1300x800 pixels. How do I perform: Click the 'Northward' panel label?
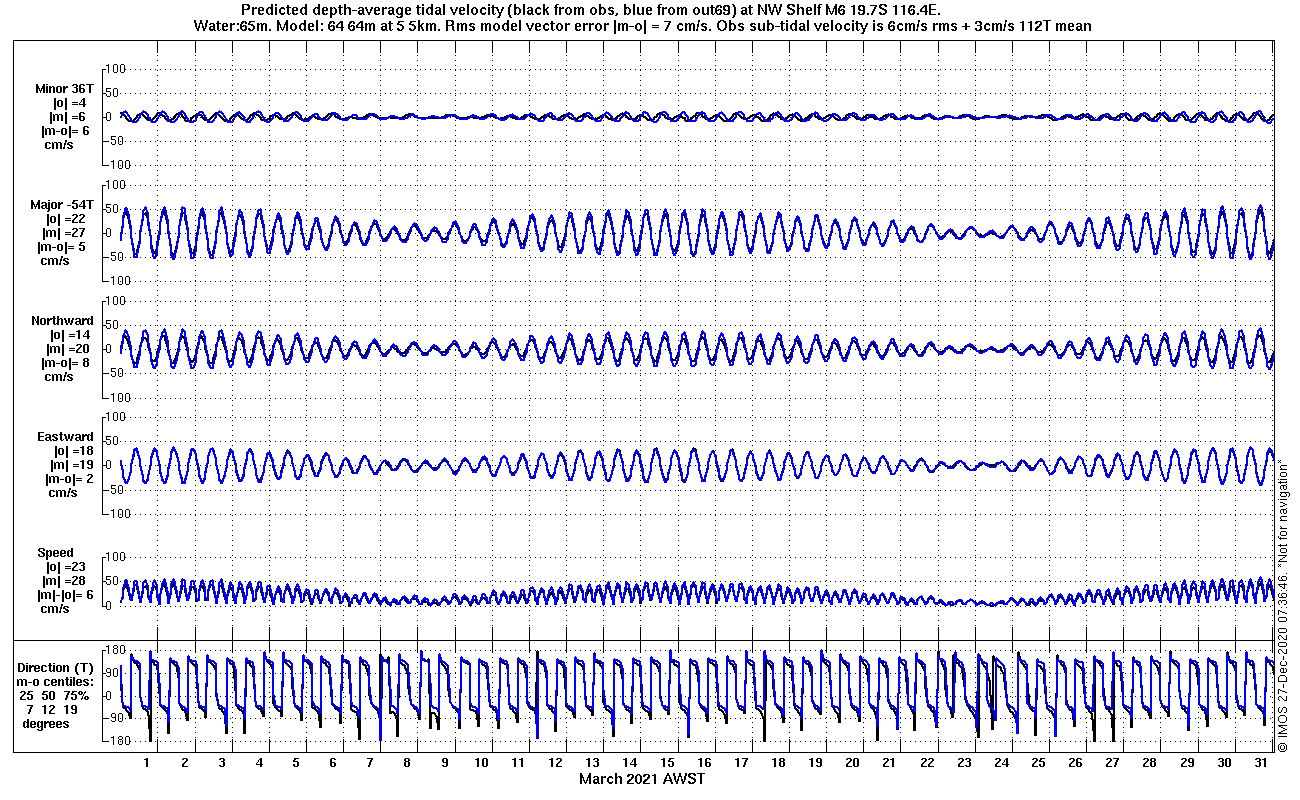click(62, 320)
